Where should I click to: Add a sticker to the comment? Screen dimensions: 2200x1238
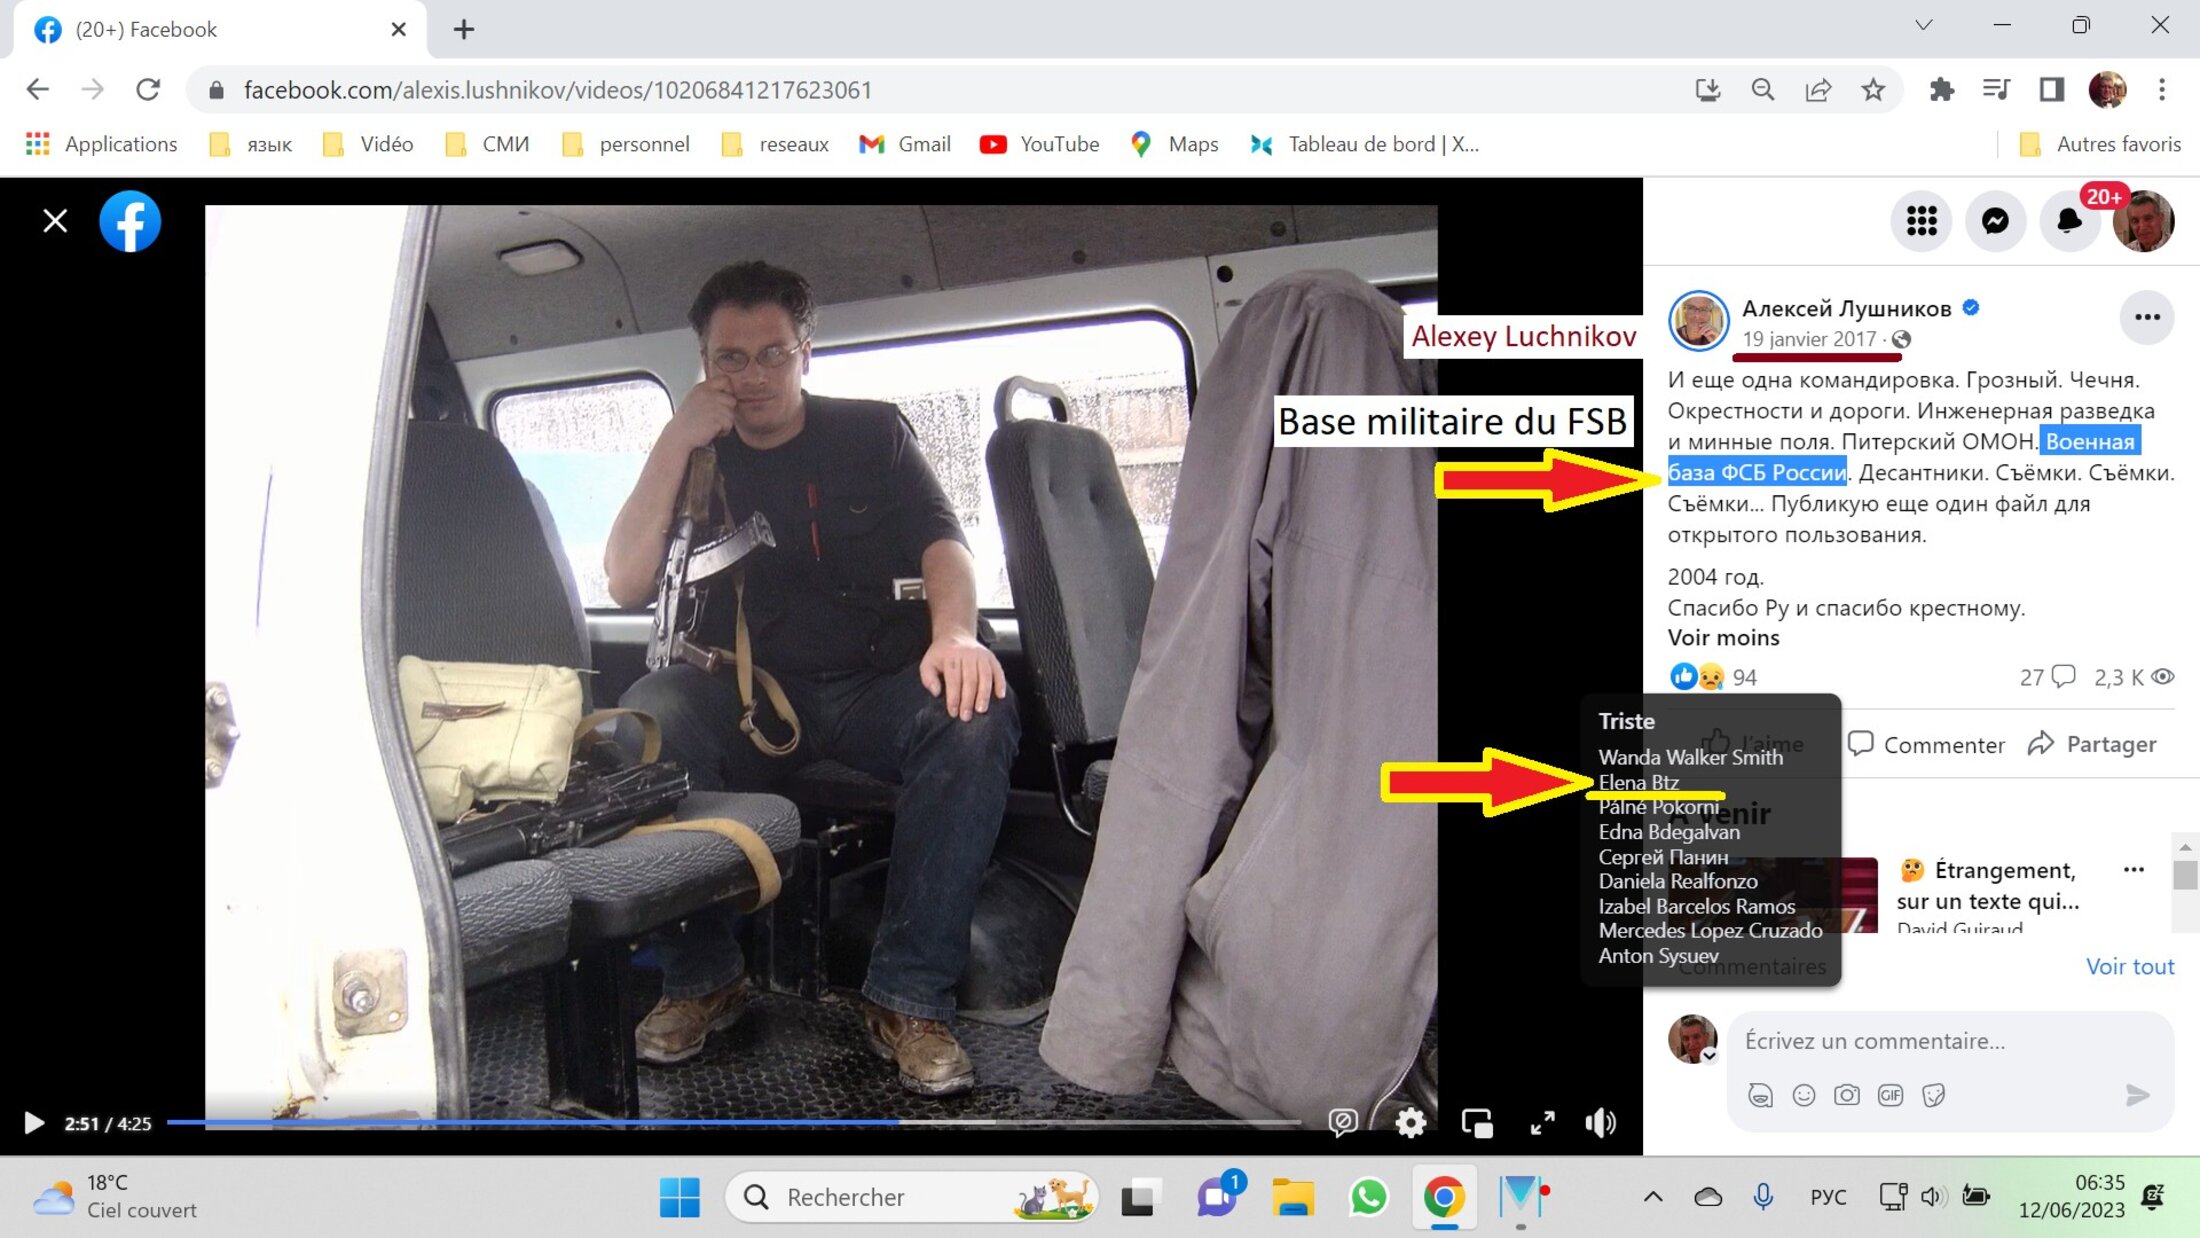click(x=1934, y=1095)
